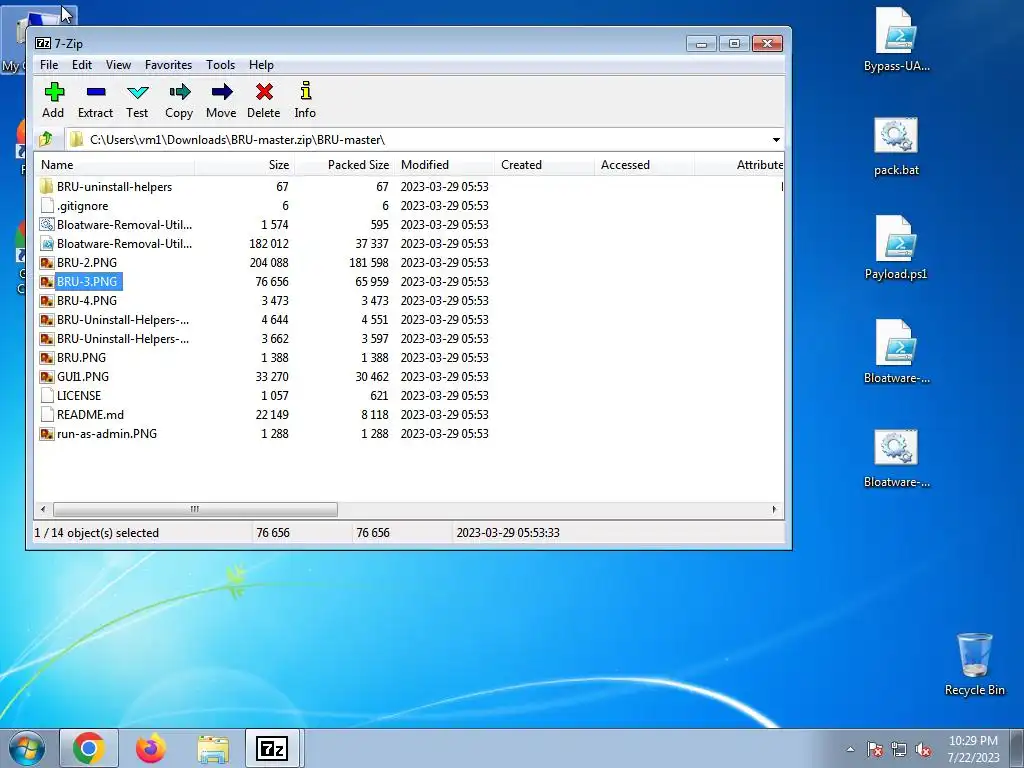
Task: Click the 7-Zip taskbar button
Action: click(272, 748)
